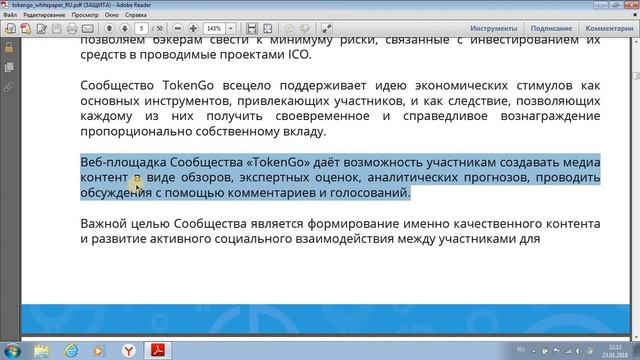Send file by email envelope icon

tap(88, 29)
